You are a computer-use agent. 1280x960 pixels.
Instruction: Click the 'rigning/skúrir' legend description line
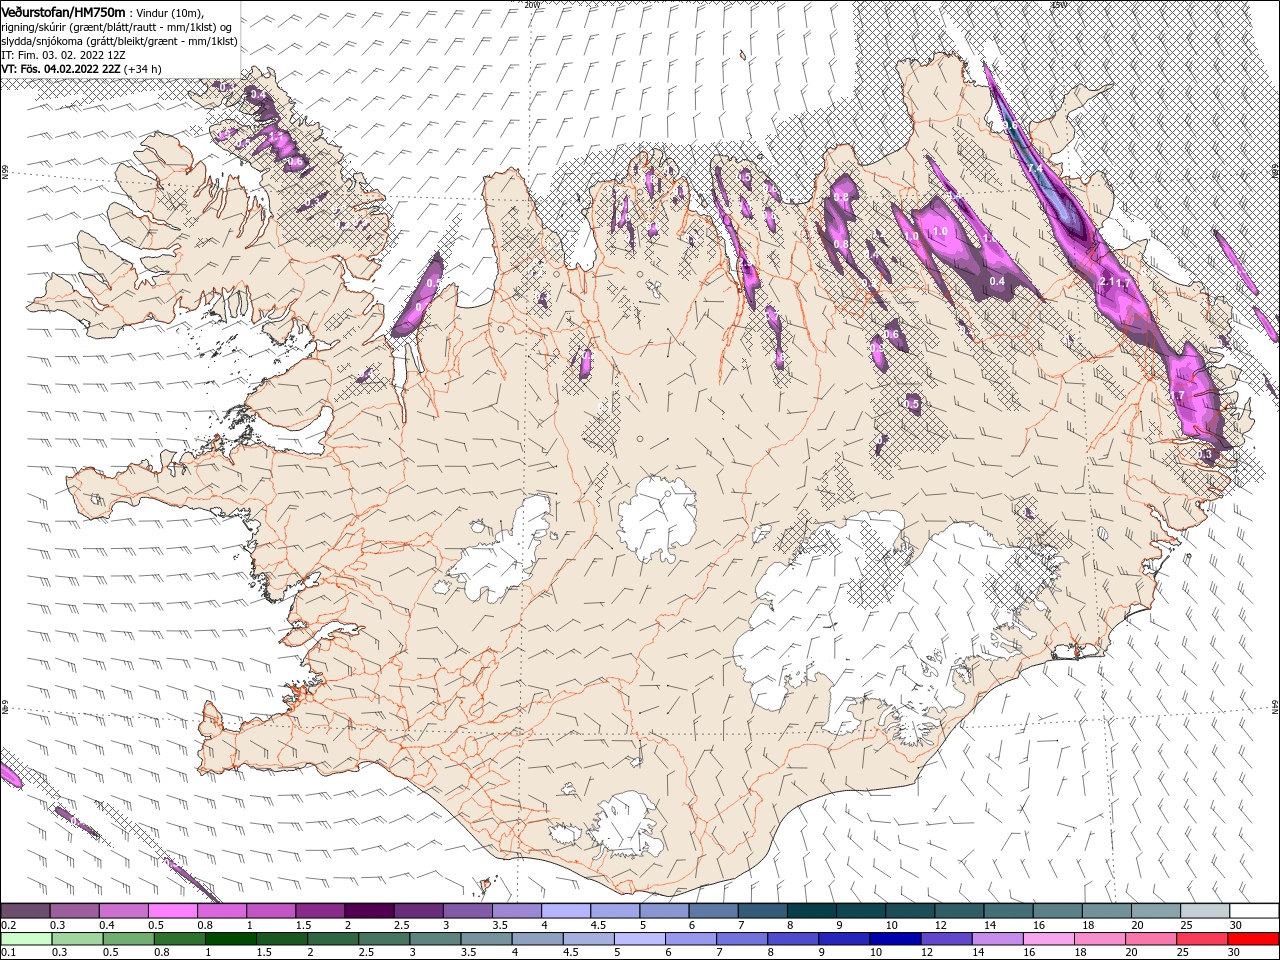coord(117,27)
